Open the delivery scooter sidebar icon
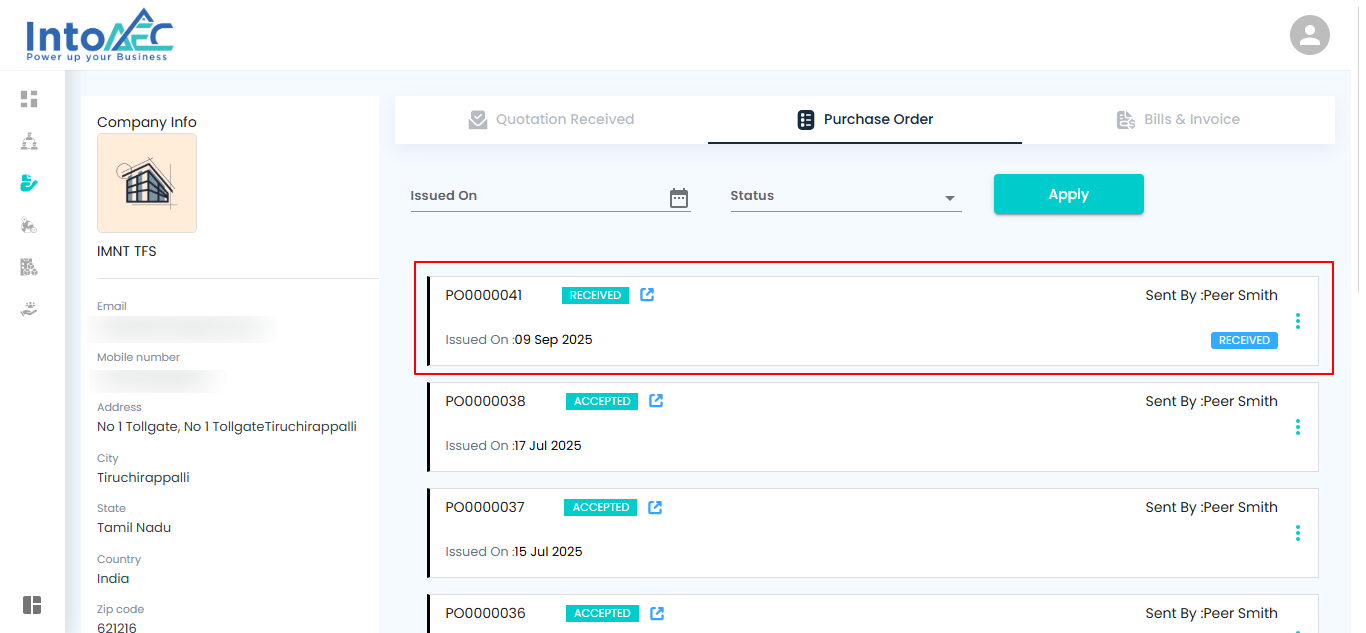This screenshot has height=633, width=1366. point(29,226)
